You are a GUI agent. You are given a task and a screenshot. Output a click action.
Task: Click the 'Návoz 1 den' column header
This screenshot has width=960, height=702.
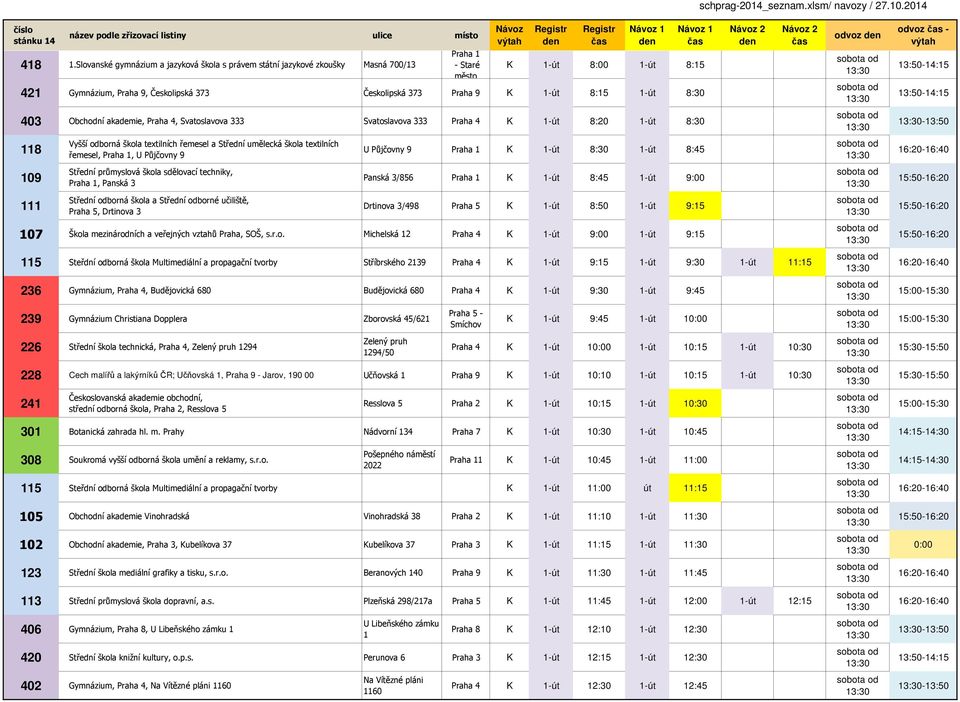(647, 35)
